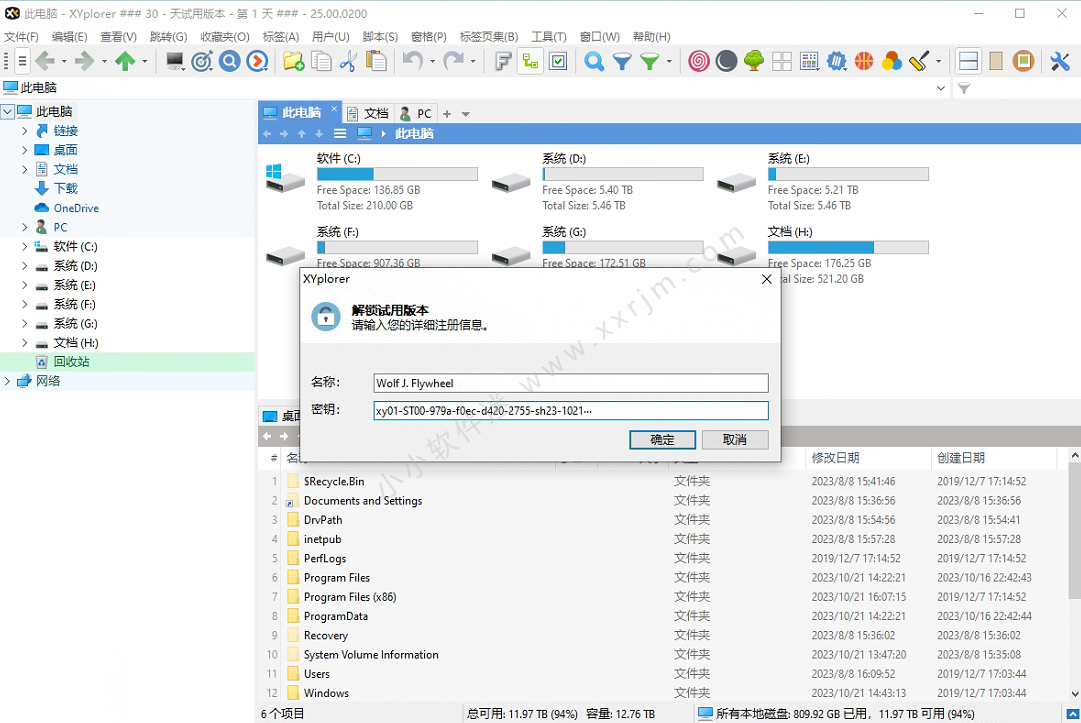The width and height of the screenshot is (1081, 723).
Task: Open the green filter dropdown arrow
Action: coord(669,61)
